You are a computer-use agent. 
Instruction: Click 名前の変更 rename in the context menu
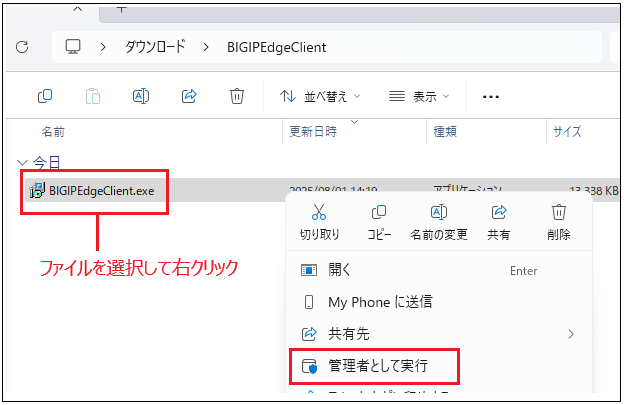tap(439, 222)
